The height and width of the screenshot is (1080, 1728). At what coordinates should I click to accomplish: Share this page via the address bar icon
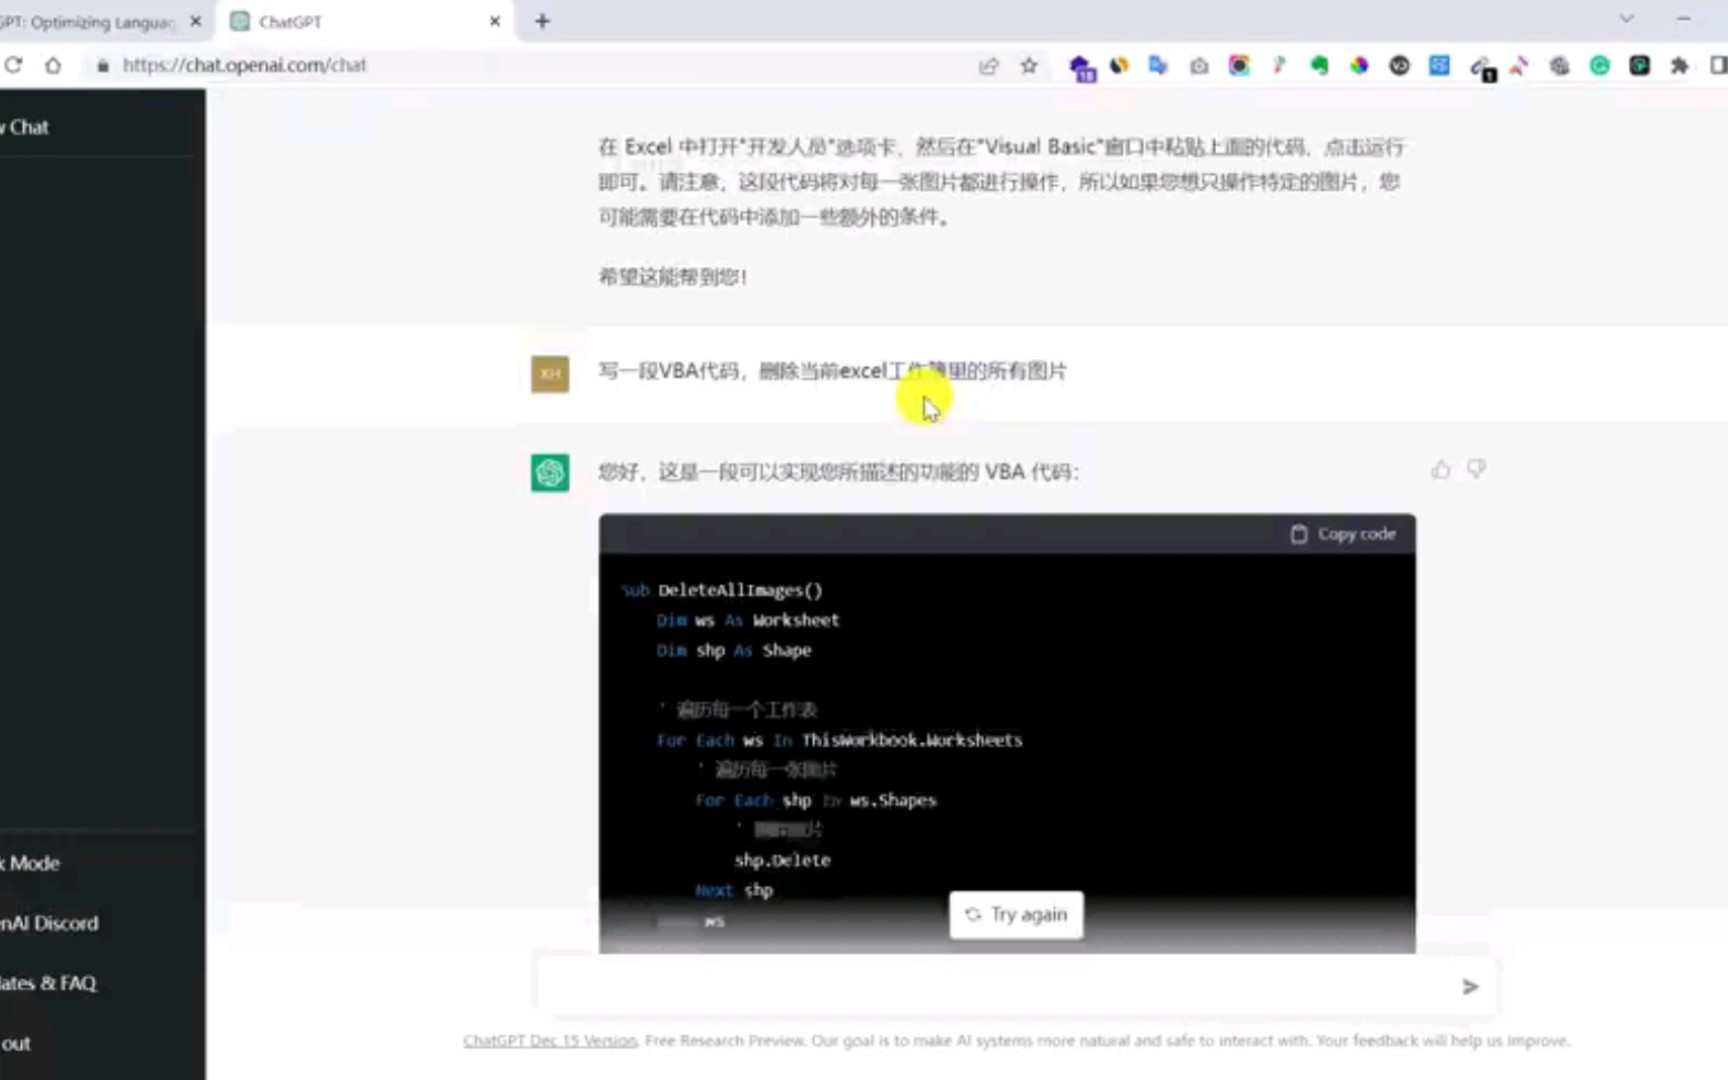(x=989, y=66)
